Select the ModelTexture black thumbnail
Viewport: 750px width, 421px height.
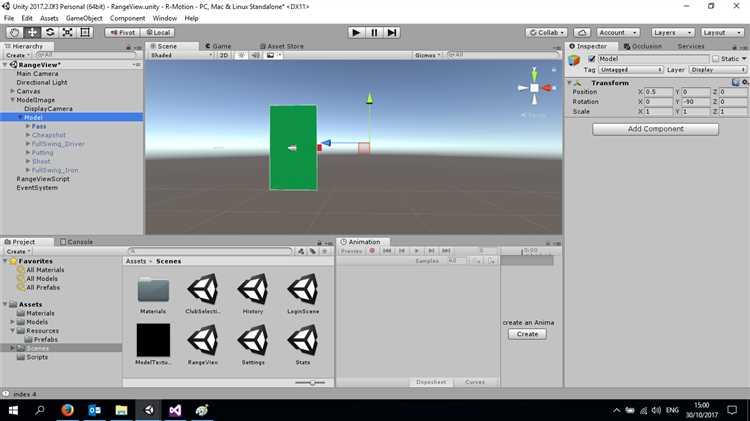(153, 340)
